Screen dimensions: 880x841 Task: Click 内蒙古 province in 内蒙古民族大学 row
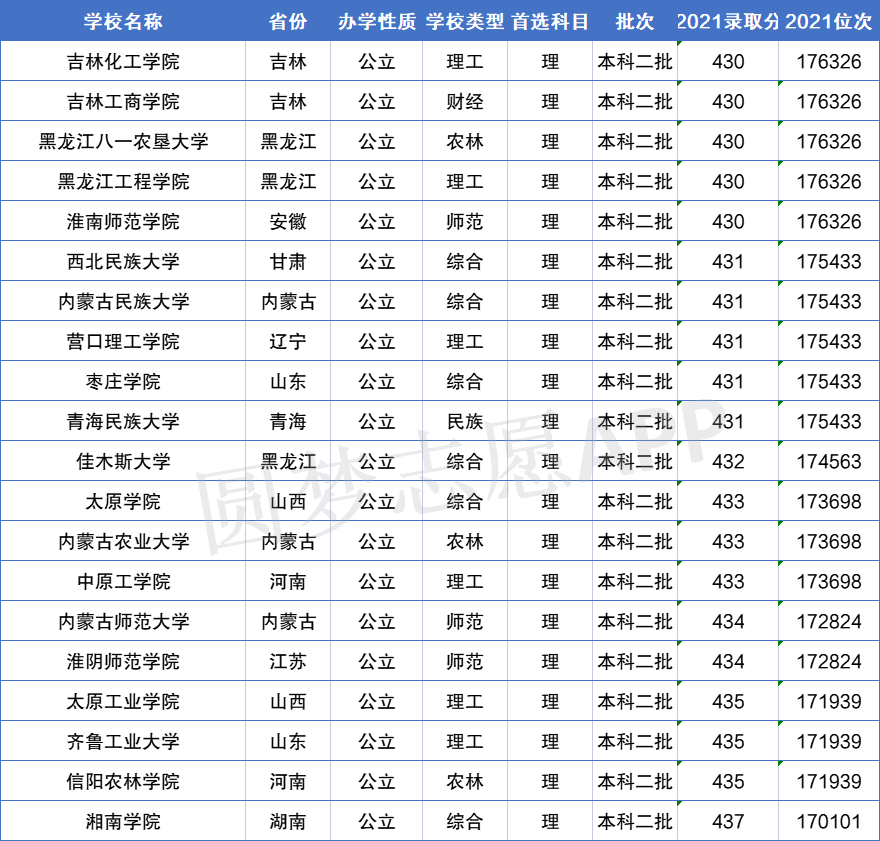(x=288, y=301)
